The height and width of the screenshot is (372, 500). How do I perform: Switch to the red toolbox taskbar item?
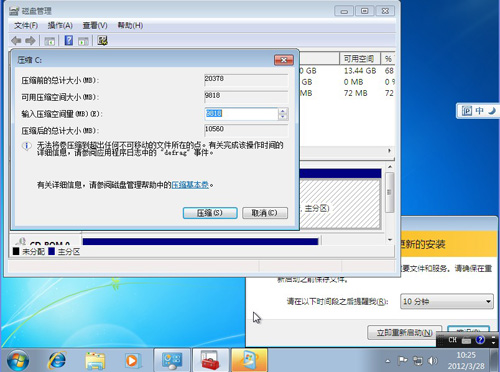tap(210, 360)
